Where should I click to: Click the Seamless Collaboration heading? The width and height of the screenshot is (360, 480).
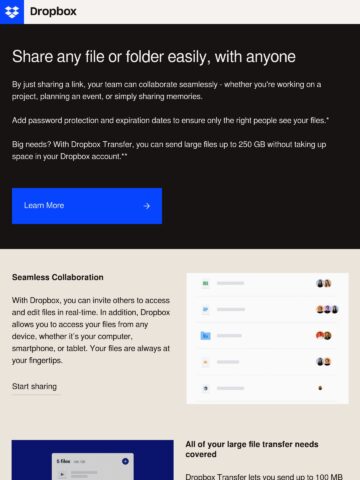point(58,277)
